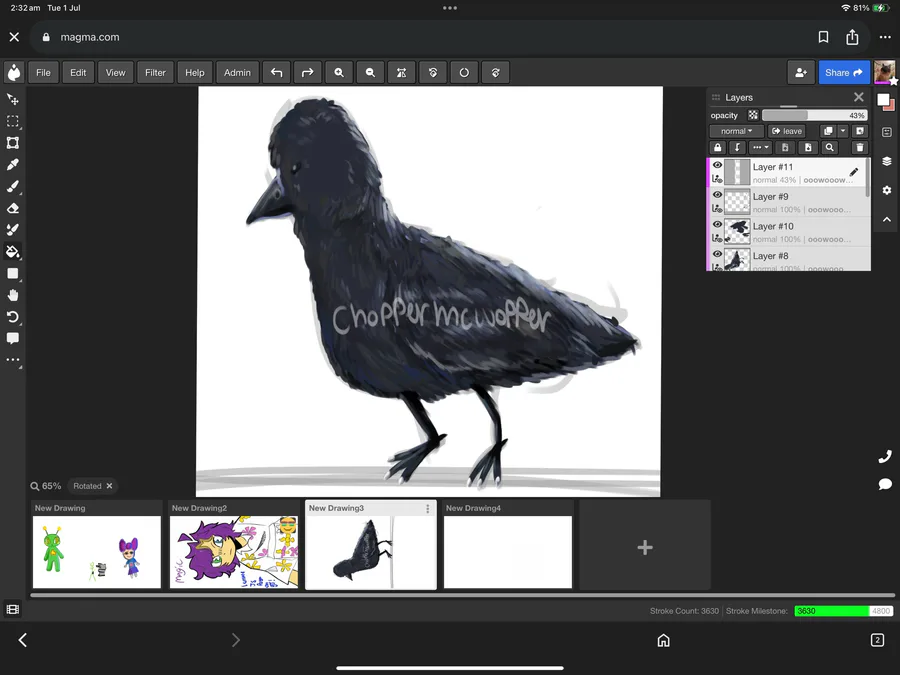Click the foreground/background color swatch
900x675 pixels.
click(885, 101)
